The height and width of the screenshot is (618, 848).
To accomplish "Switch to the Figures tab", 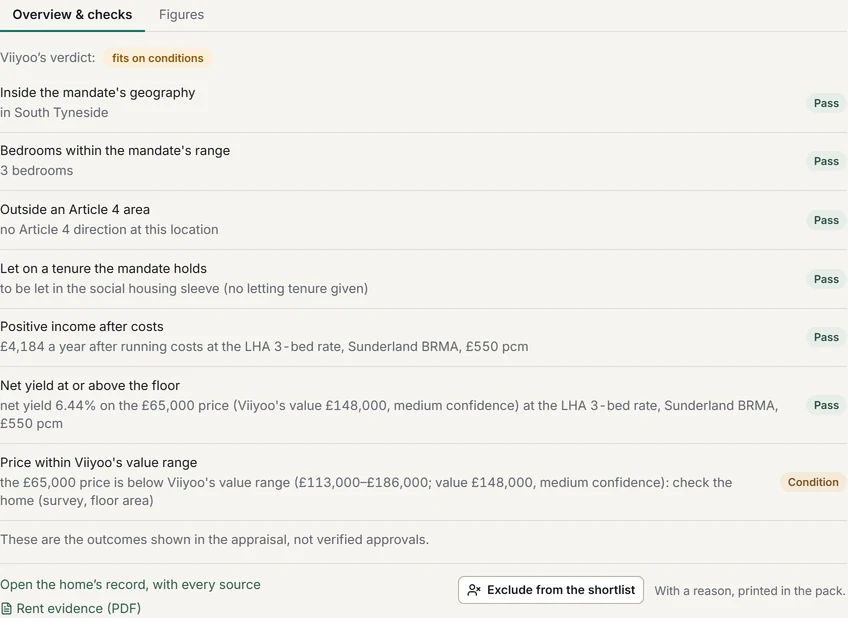I will point(181,15).
